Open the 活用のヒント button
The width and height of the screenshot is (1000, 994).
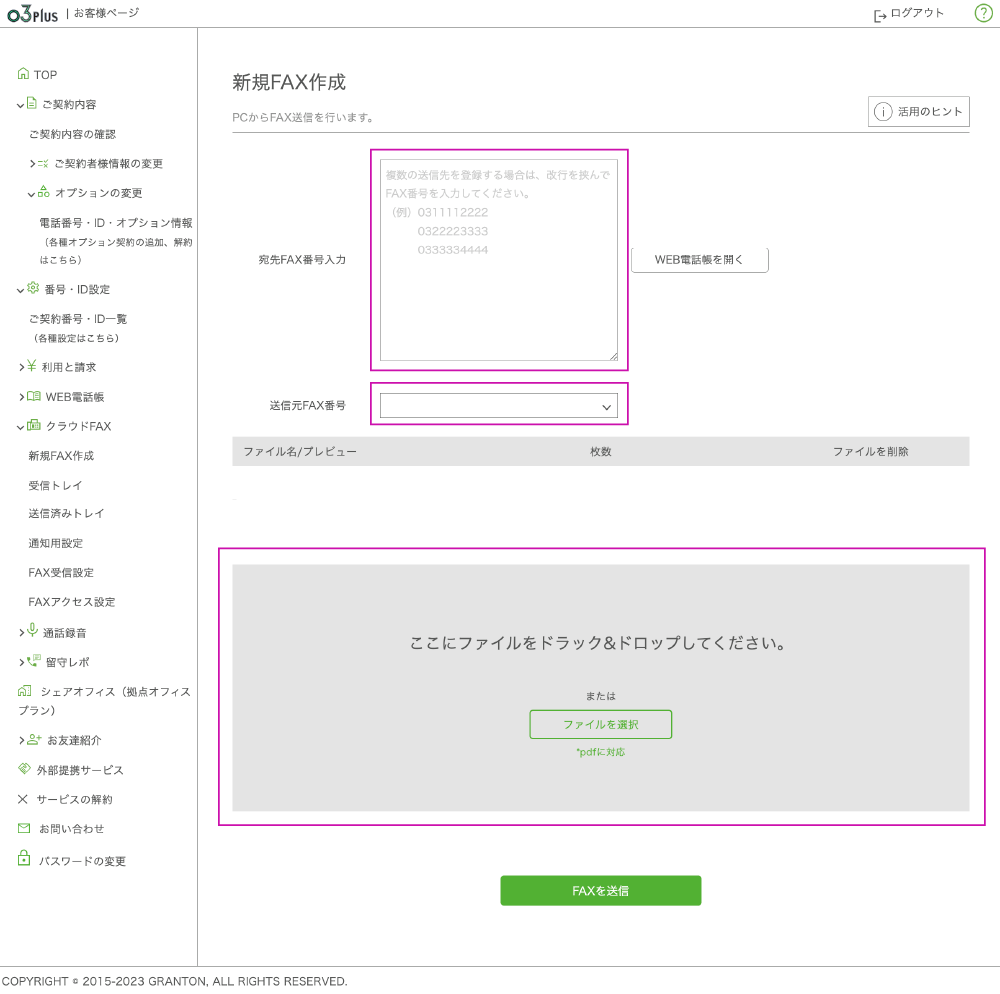tap(918, 112)
